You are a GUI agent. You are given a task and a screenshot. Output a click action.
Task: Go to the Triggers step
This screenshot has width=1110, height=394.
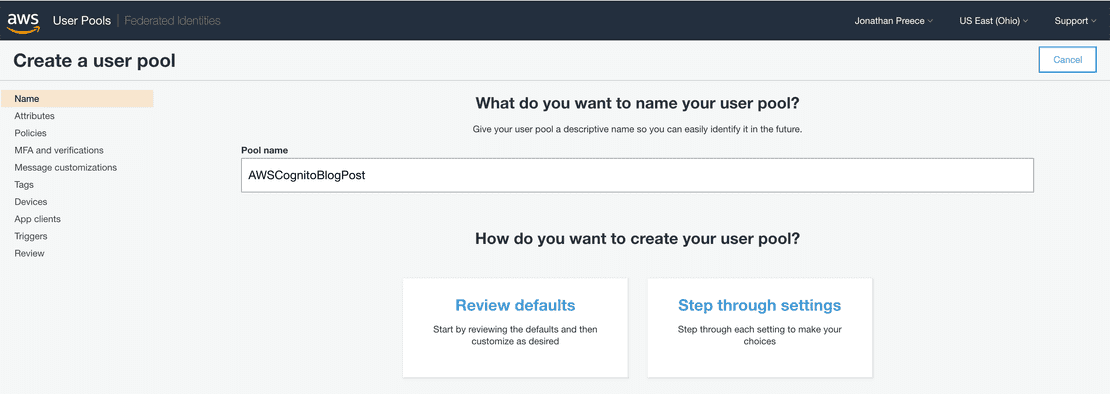pos(31,236)
